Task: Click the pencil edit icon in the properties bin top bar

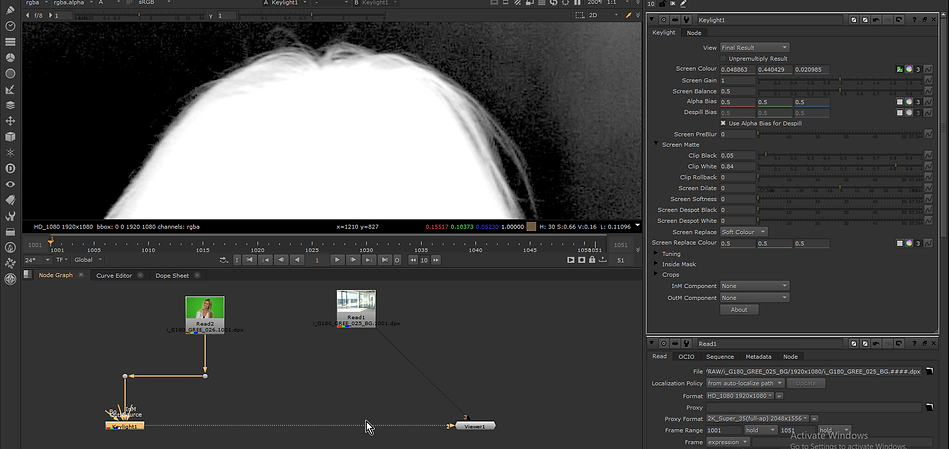Action: tap(683, 4)
